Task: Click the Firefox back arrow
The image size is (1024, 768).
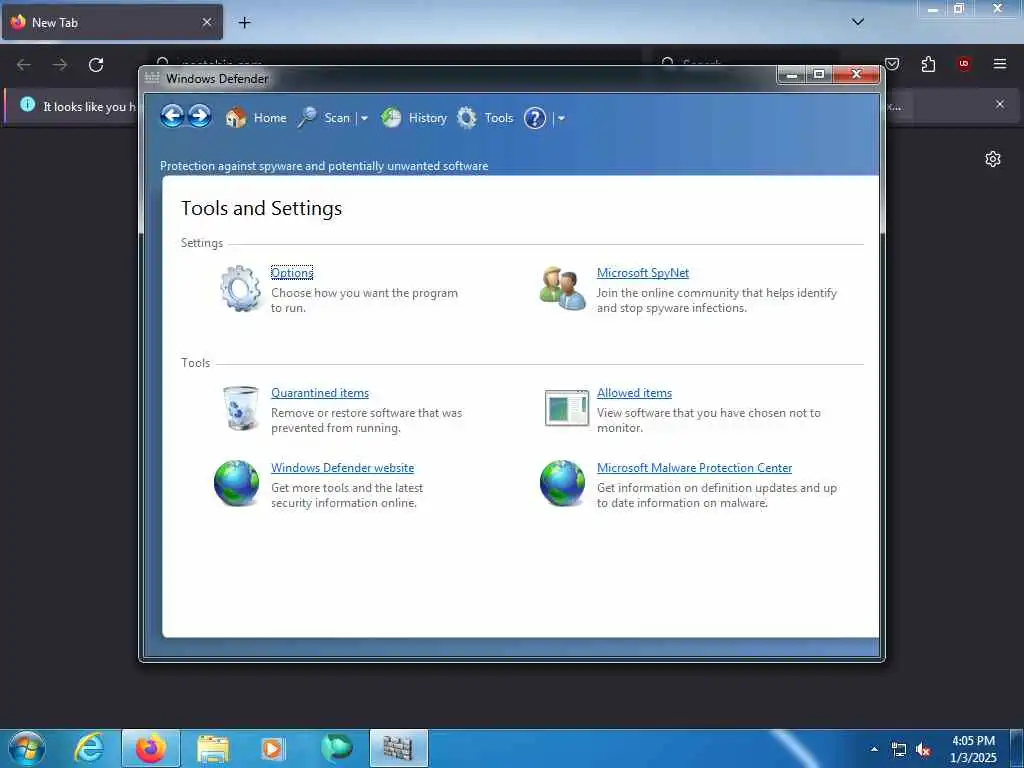Action: coord(24,64)
